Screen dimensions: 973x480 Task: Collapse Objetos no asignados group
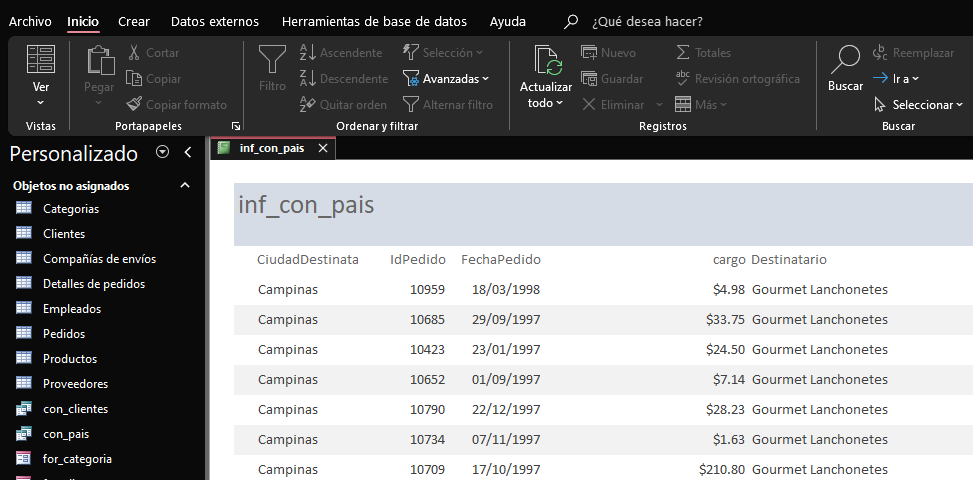(185, 185)
